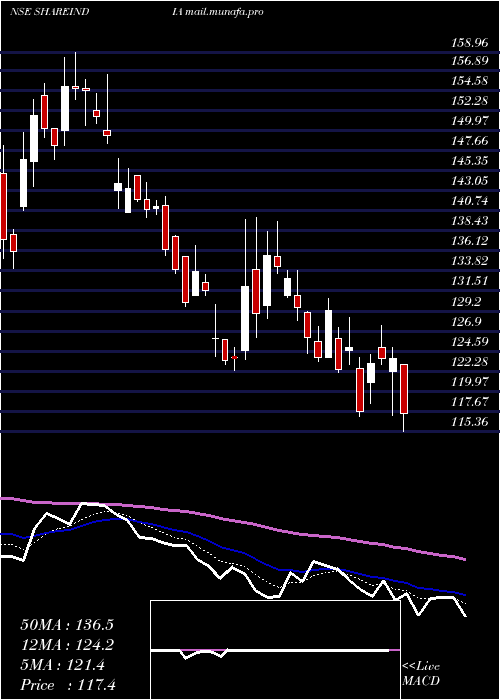The width and height of the screenshot is (500, 700).
Task: Click the 12MA : 124.2 value
Action: pyautogui.click(x=67, y=645)
